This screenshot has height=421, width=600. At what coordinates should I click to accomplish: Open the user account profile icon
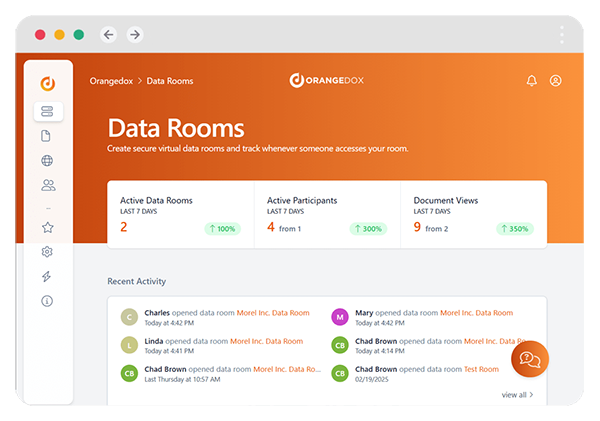point(556,81)
